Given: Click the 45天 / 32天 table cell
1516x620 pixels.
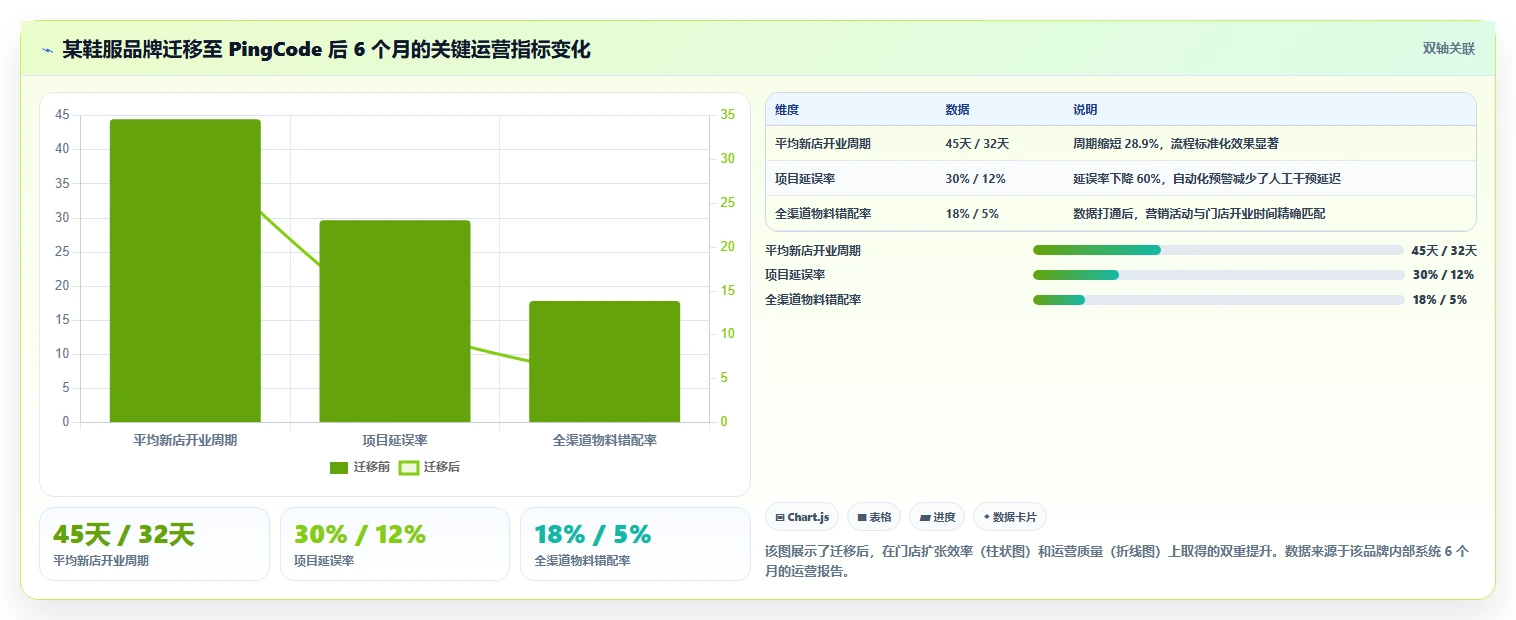Looking at the screenshot, I should pyautogui.click(x=999, y=144).
